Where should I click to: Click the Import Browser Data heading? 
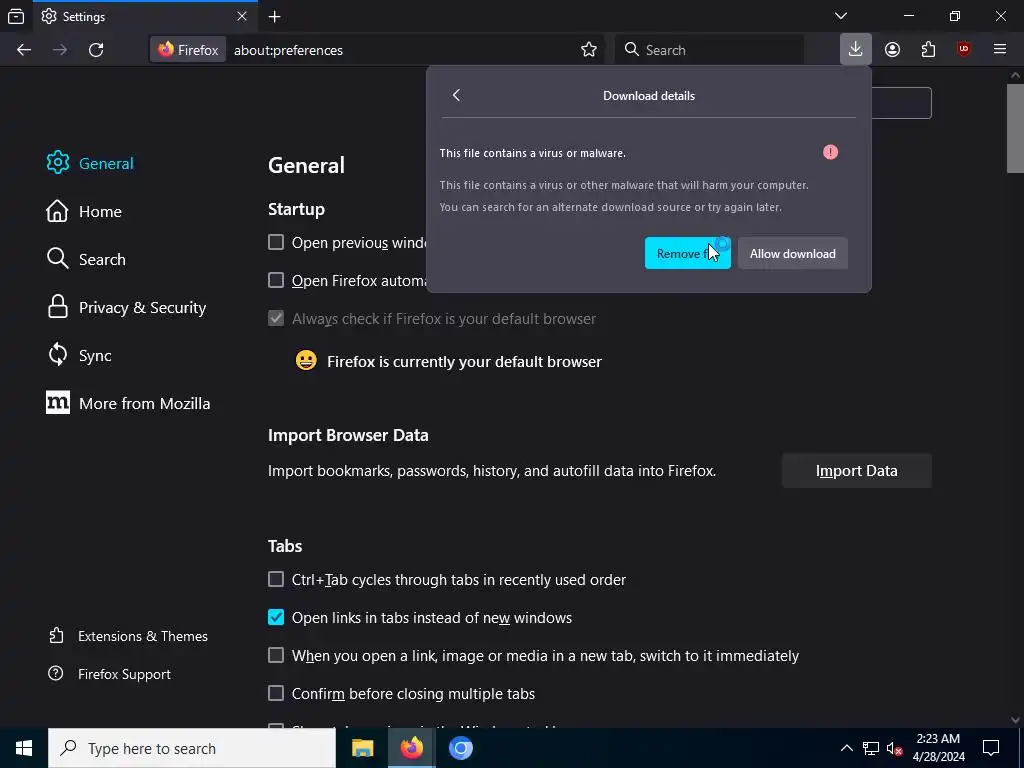click(348, 436)
